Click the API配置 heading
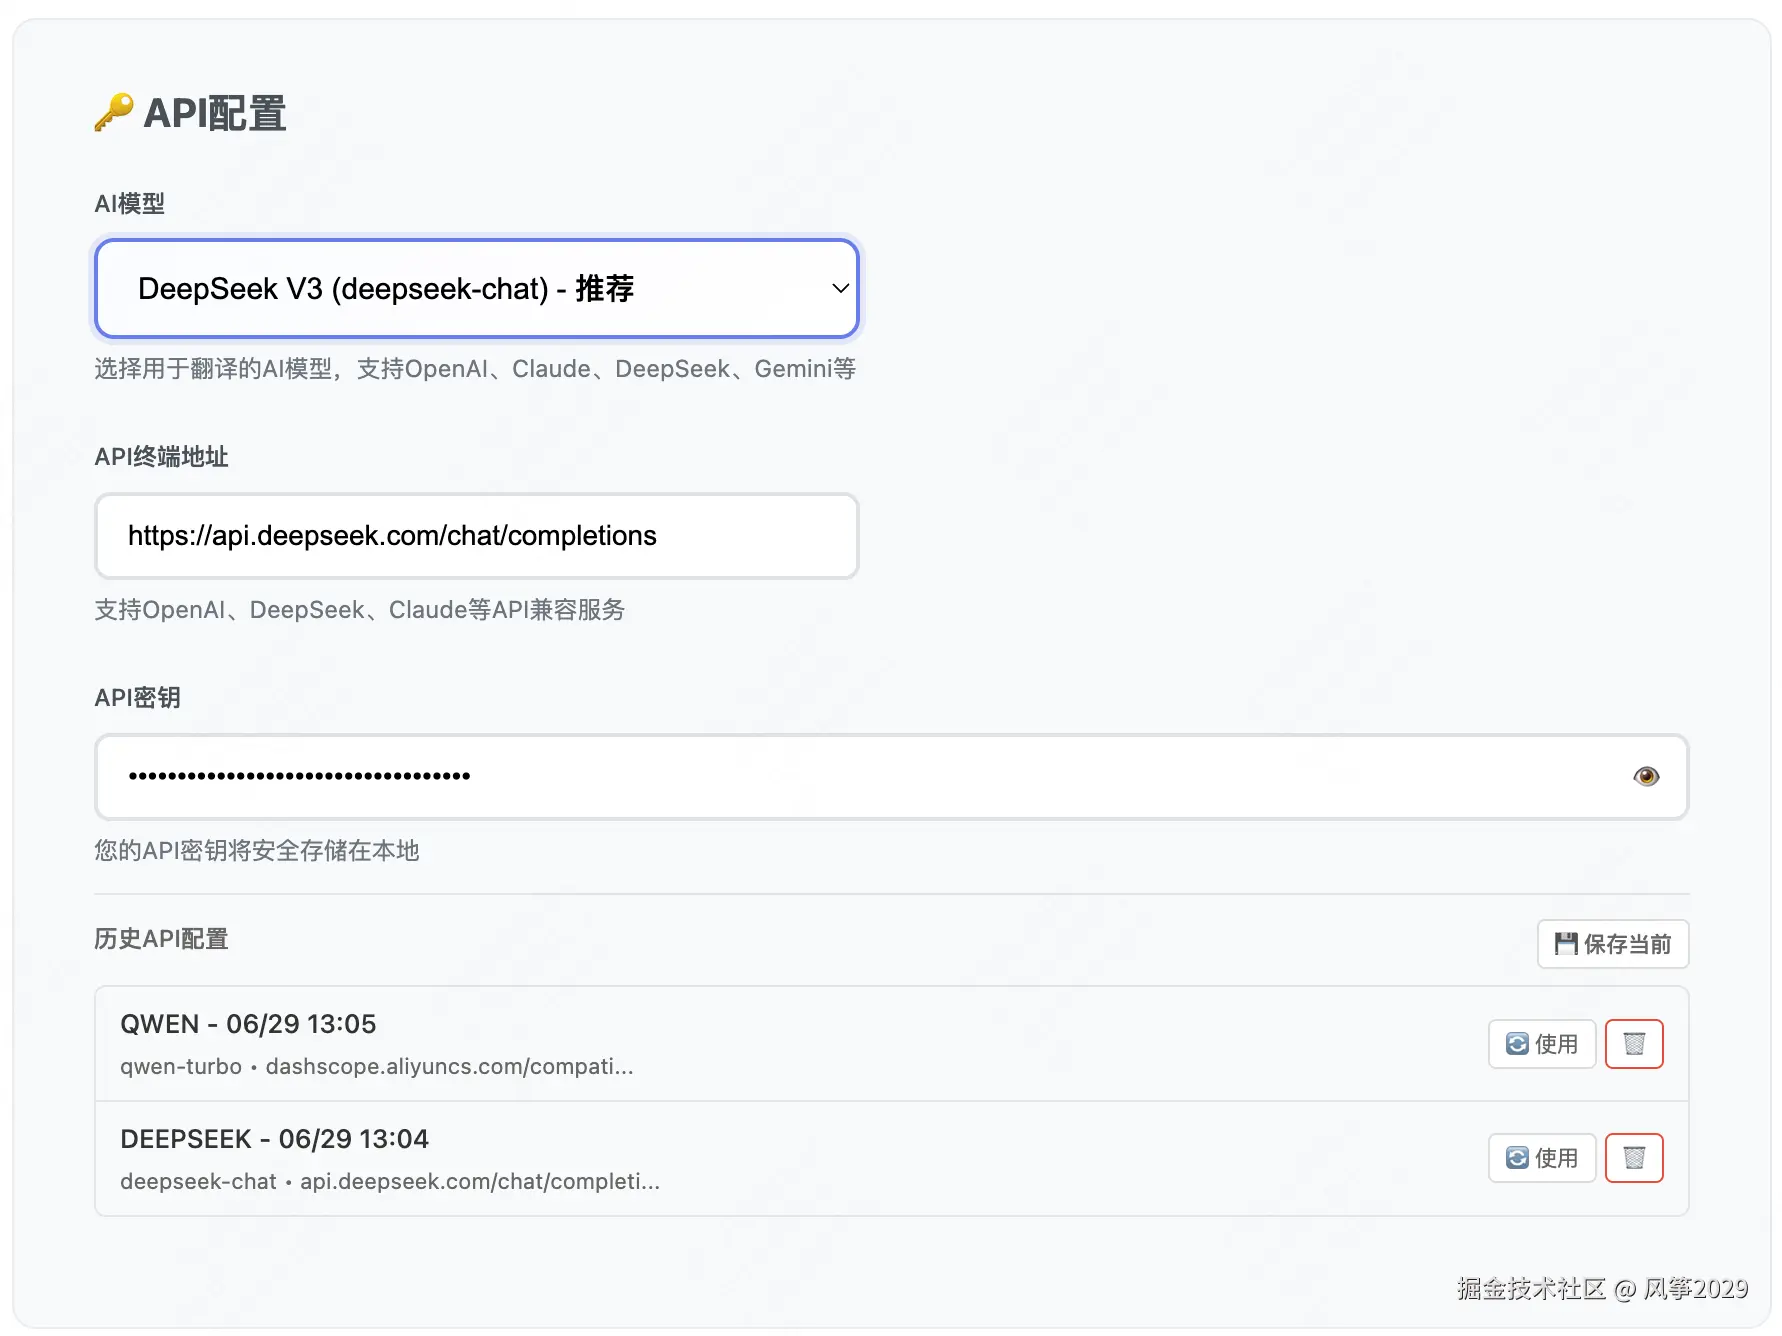This screenshot has height=1336, width=1782. click(x=215, y=113)
